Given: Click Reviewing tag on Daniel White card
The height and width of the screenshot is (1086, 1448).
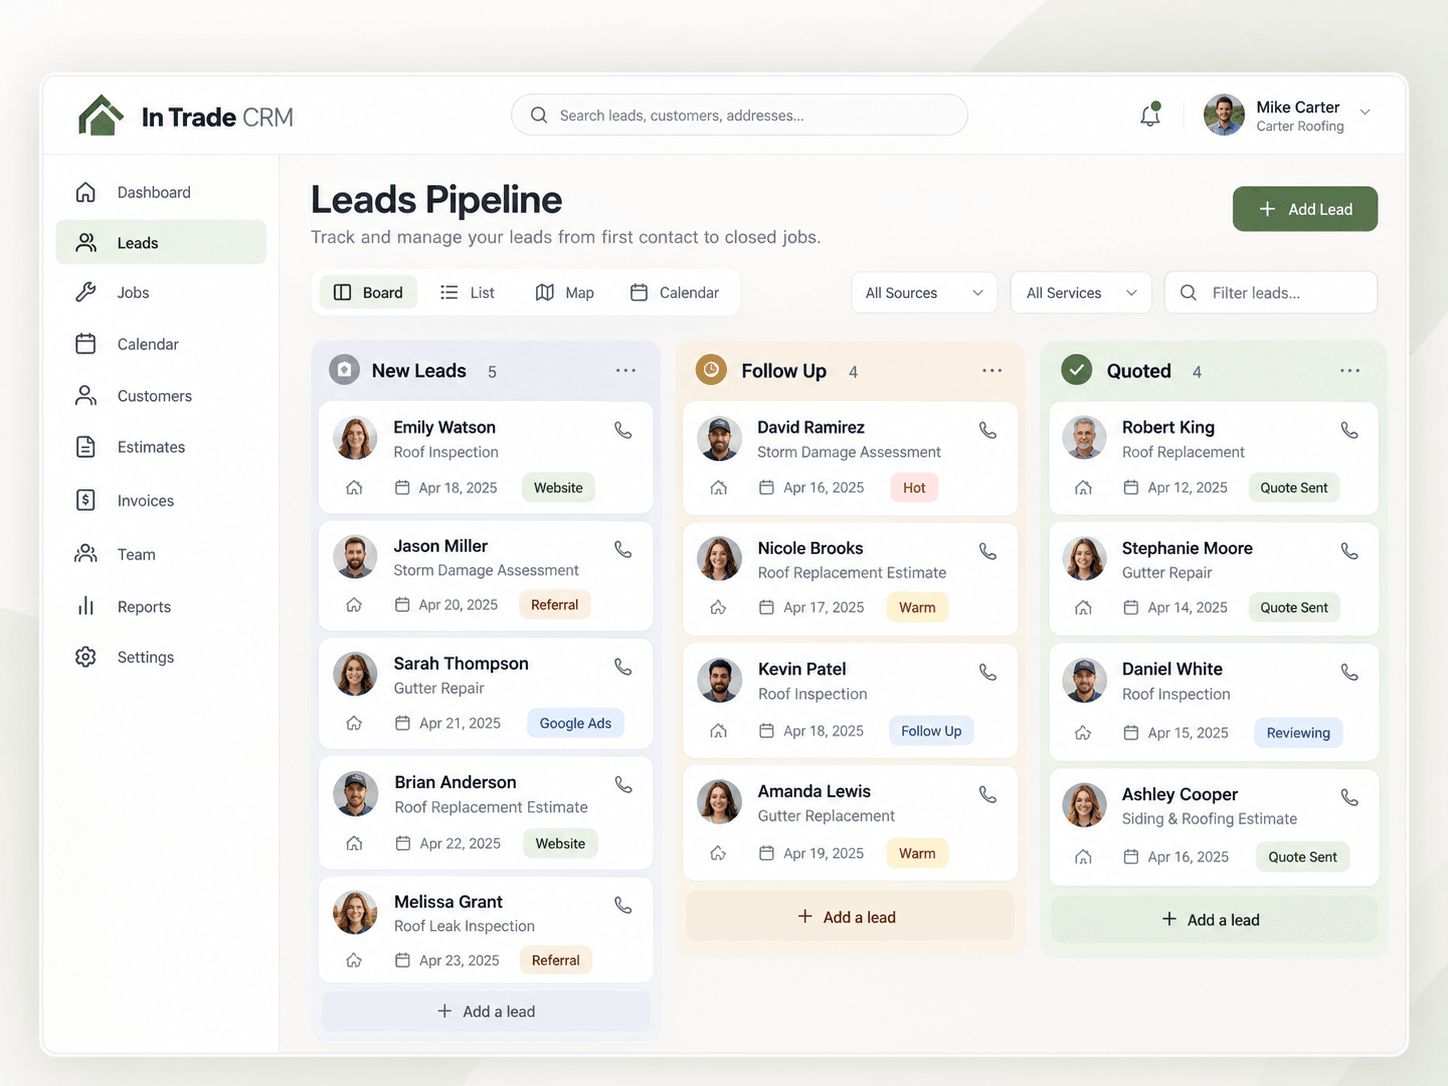Looking at the screenshot, I should (1298, 732).
